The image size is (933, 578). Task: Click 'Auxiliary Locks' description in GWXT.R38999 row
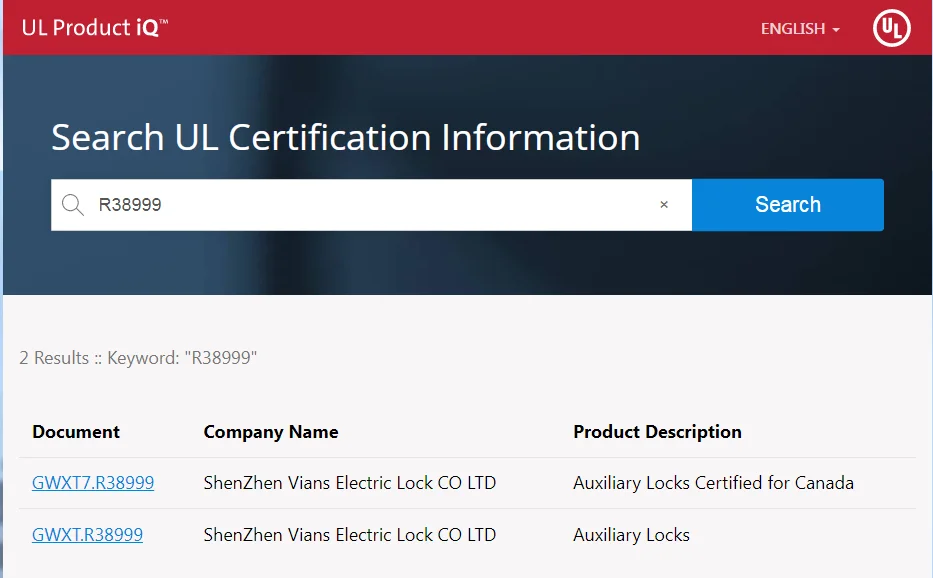pos(631,535)
